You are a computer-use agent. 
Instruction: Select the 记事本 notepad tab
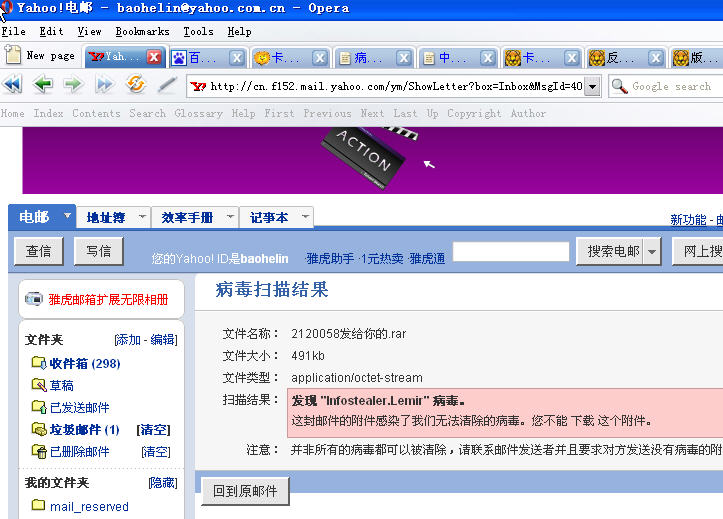click(269, 218)
